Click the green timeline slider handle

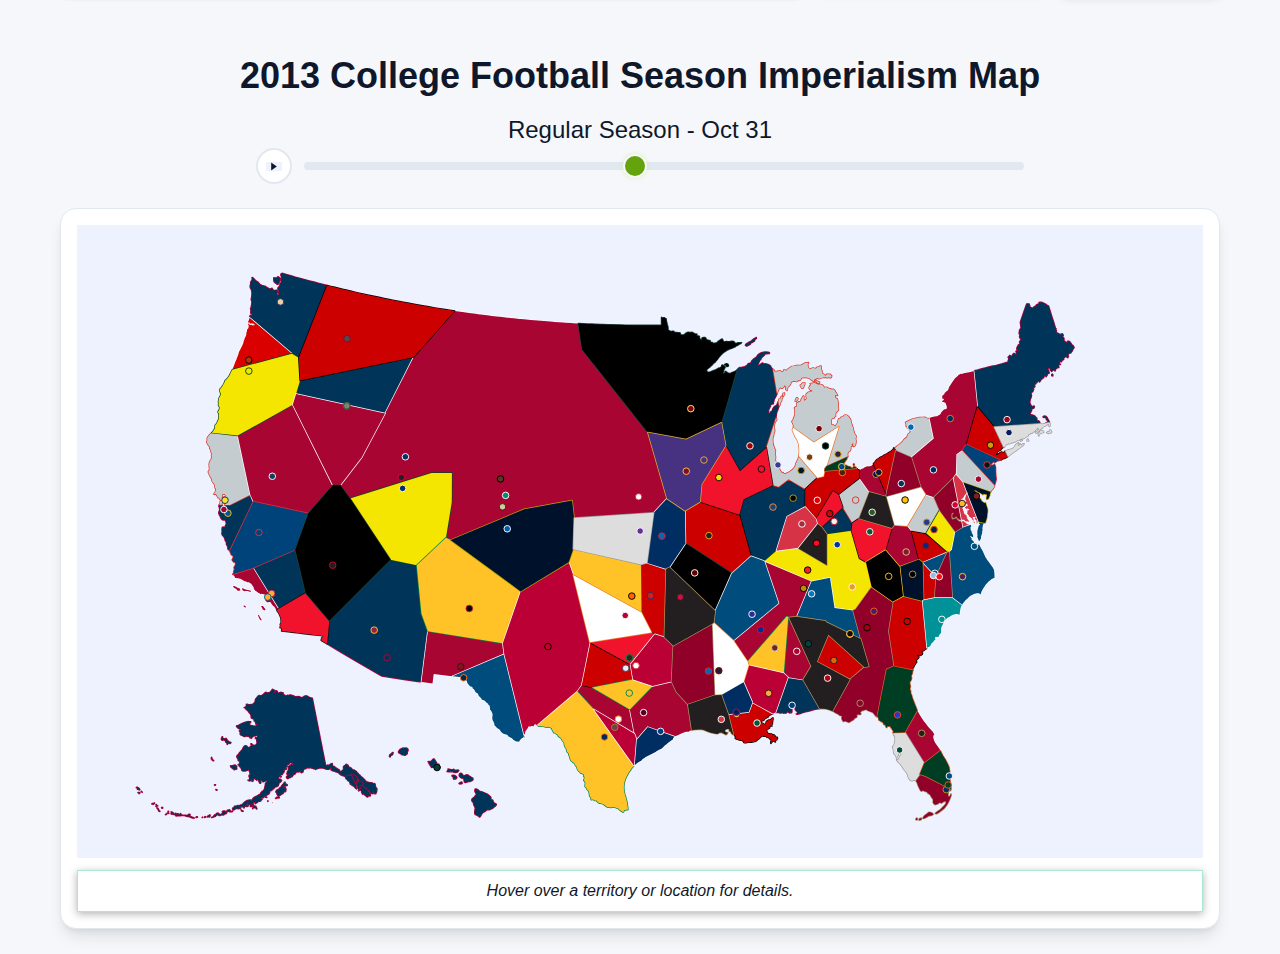634,166
